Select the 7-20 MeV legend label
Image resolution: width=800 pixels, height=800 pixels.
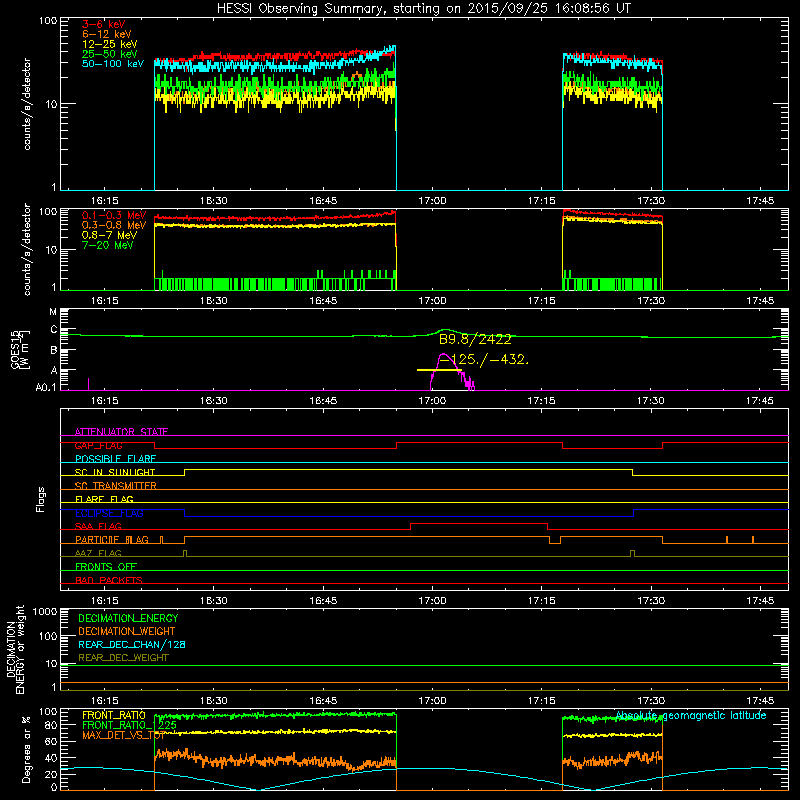click(x=107, y=245)
